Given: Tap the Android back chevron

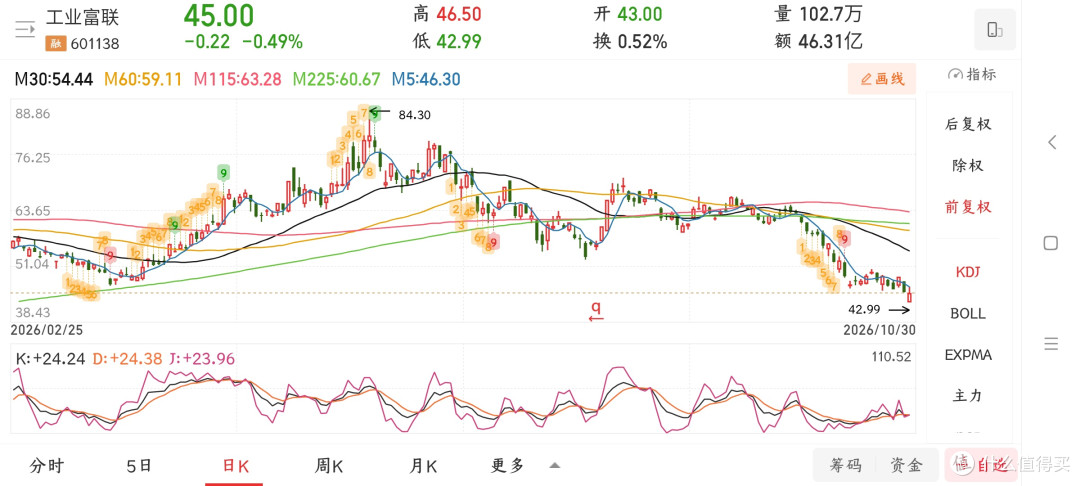Looking at the screenshot, I should pos(1051,142).
